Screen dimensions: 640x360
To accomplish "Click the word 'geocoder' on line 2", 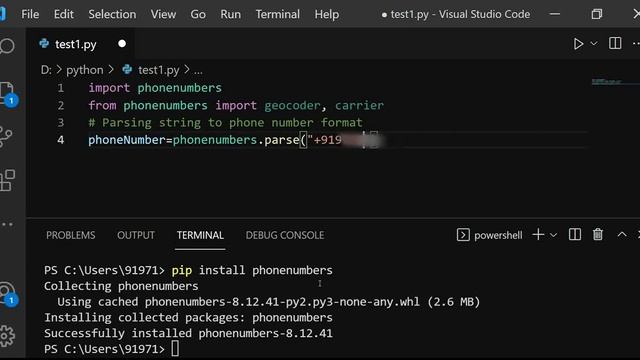I will coord(292,105).
